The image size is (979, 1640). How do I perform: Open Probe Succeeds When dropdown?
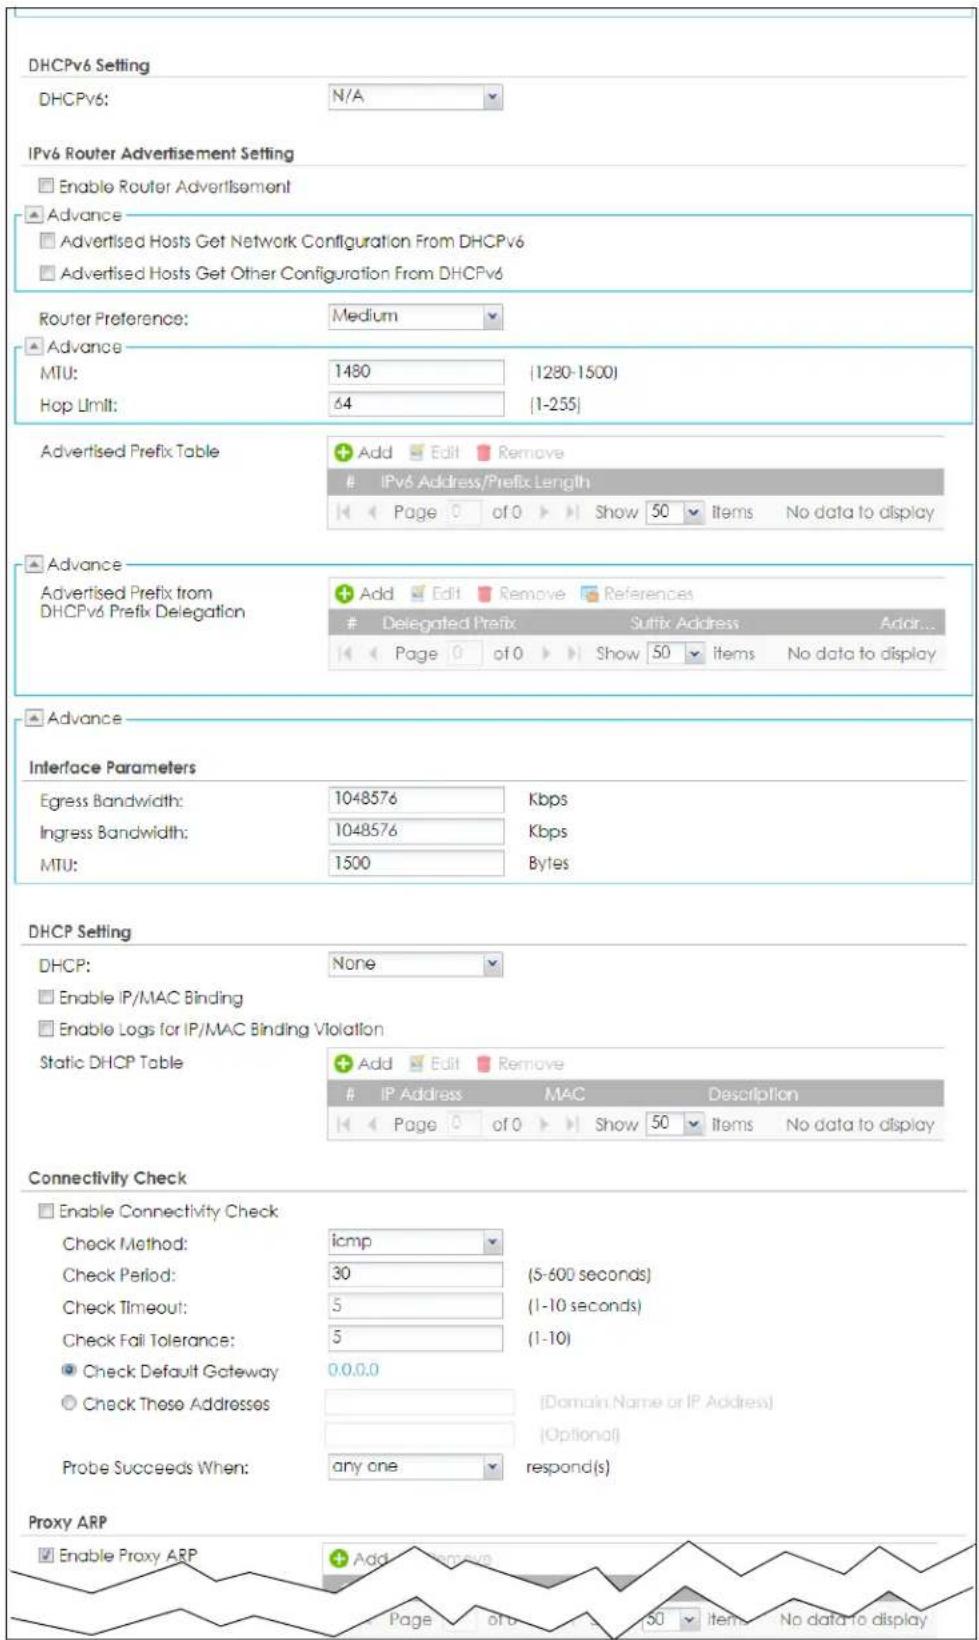pos(415,1467)
